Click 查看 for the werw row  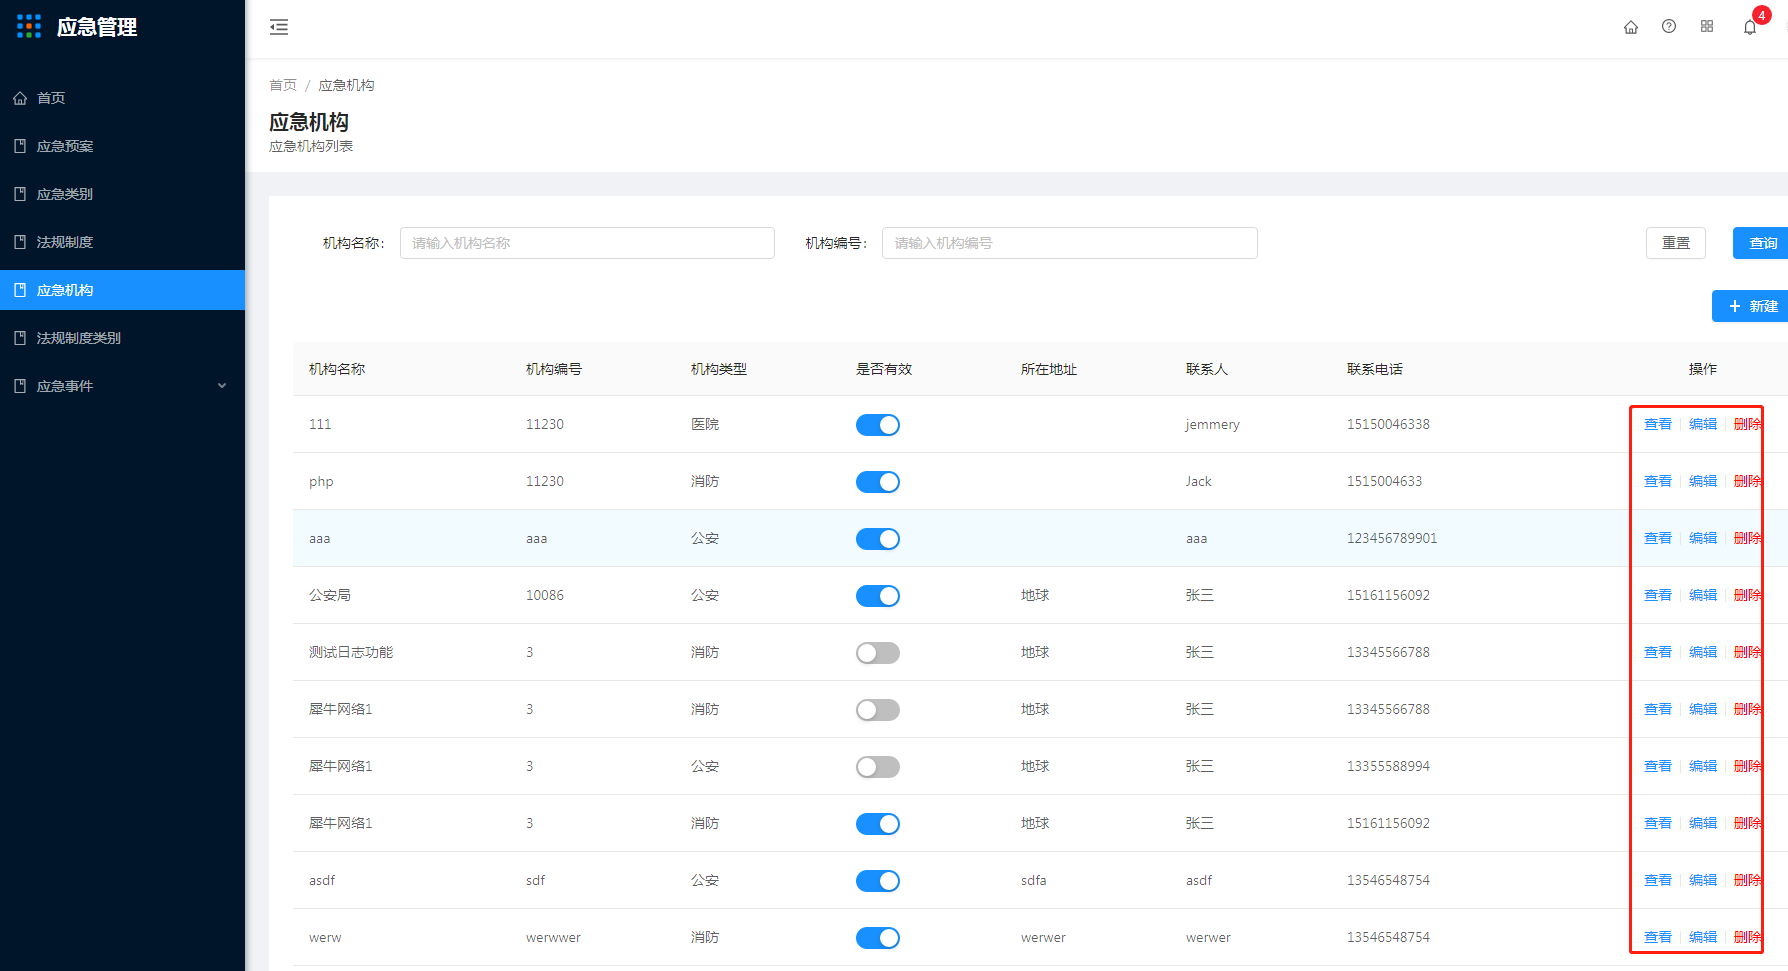1658,937
